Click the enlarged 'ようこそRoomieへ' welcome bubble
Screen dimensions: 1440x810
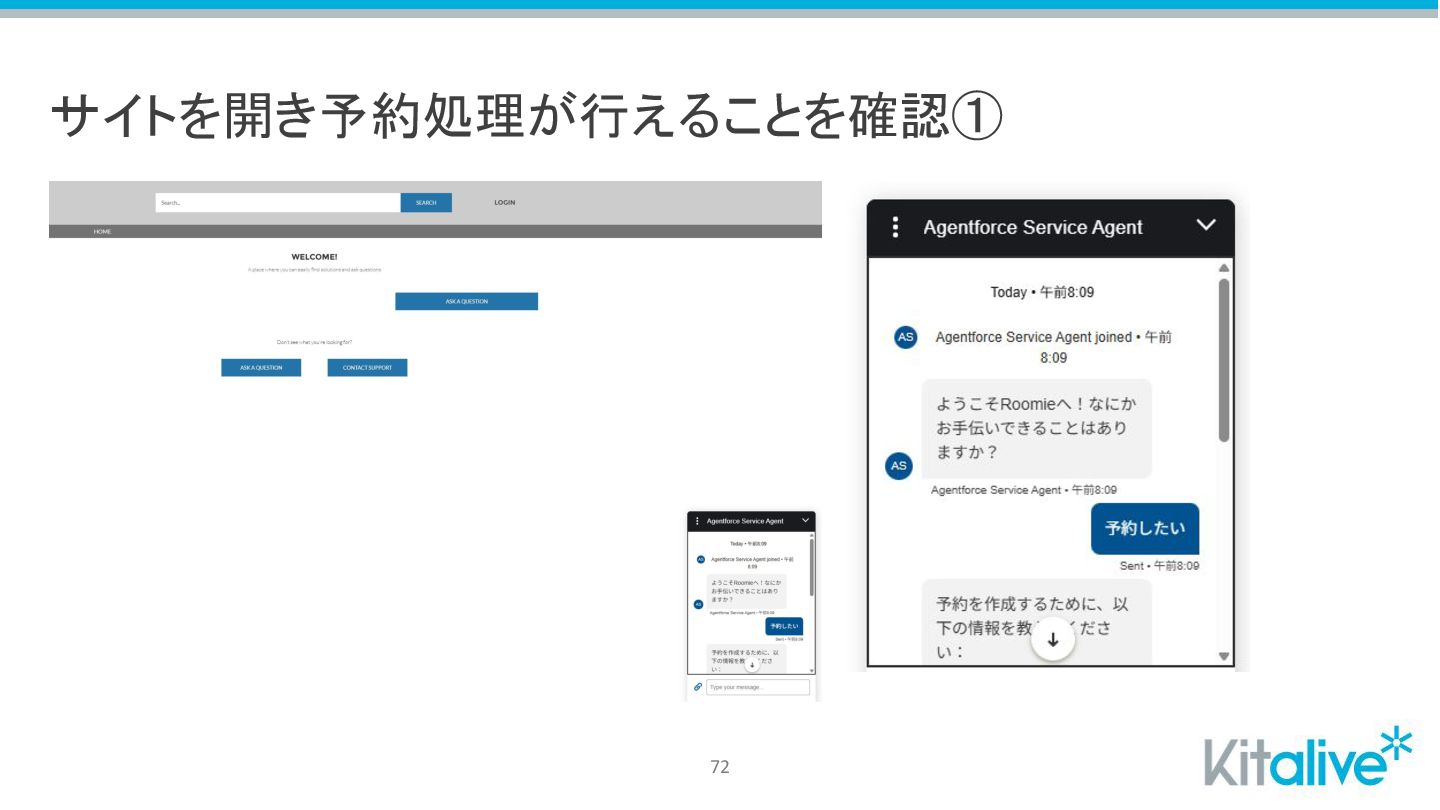point(1036,428)
